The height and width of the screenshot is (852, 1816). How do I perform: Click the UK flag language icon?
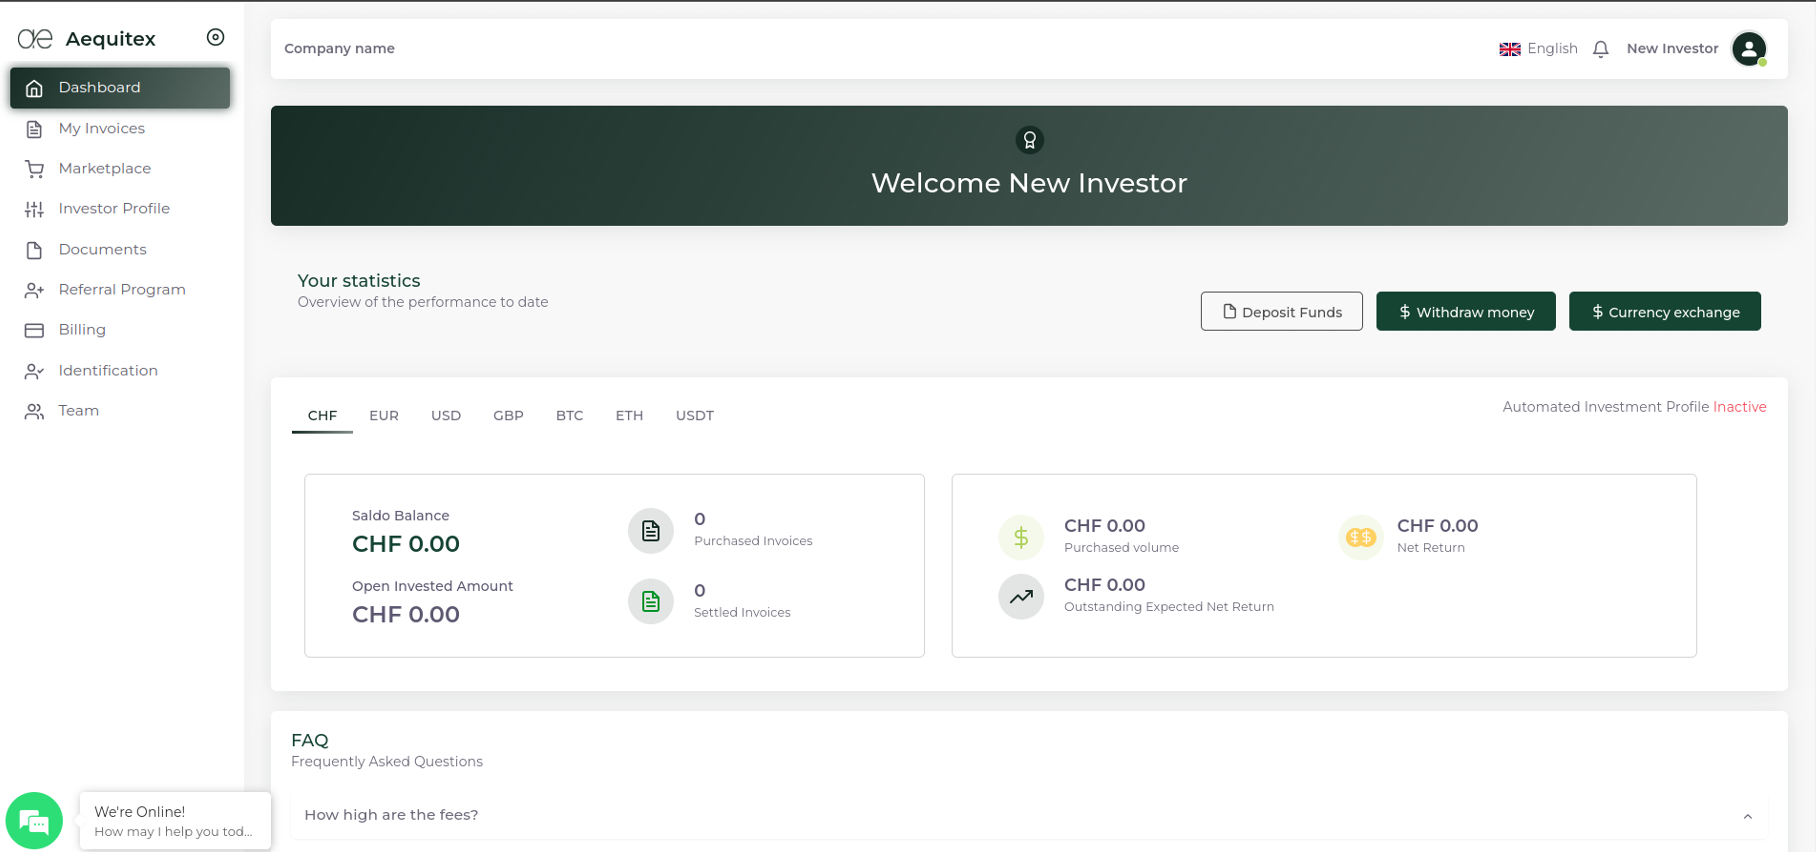1510,49
